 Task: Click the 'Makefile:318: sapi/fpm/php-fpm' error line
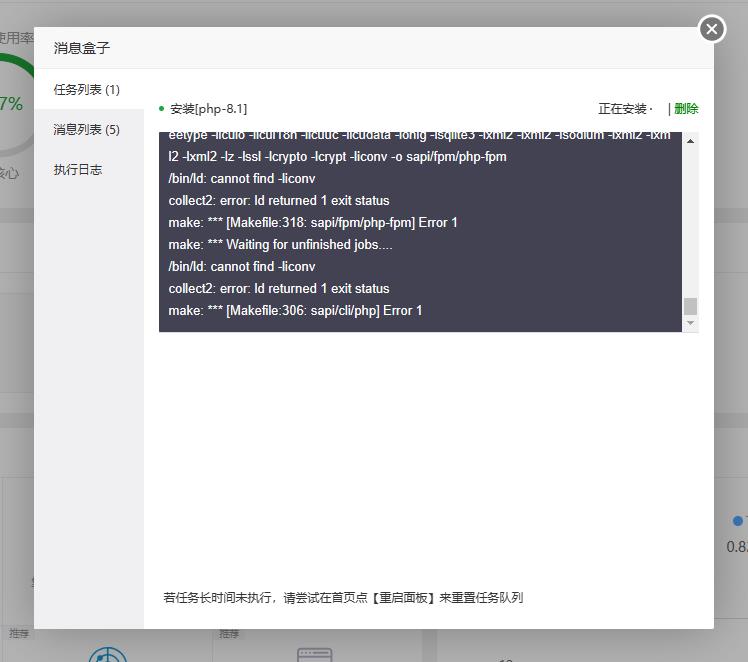pos(313,222)
